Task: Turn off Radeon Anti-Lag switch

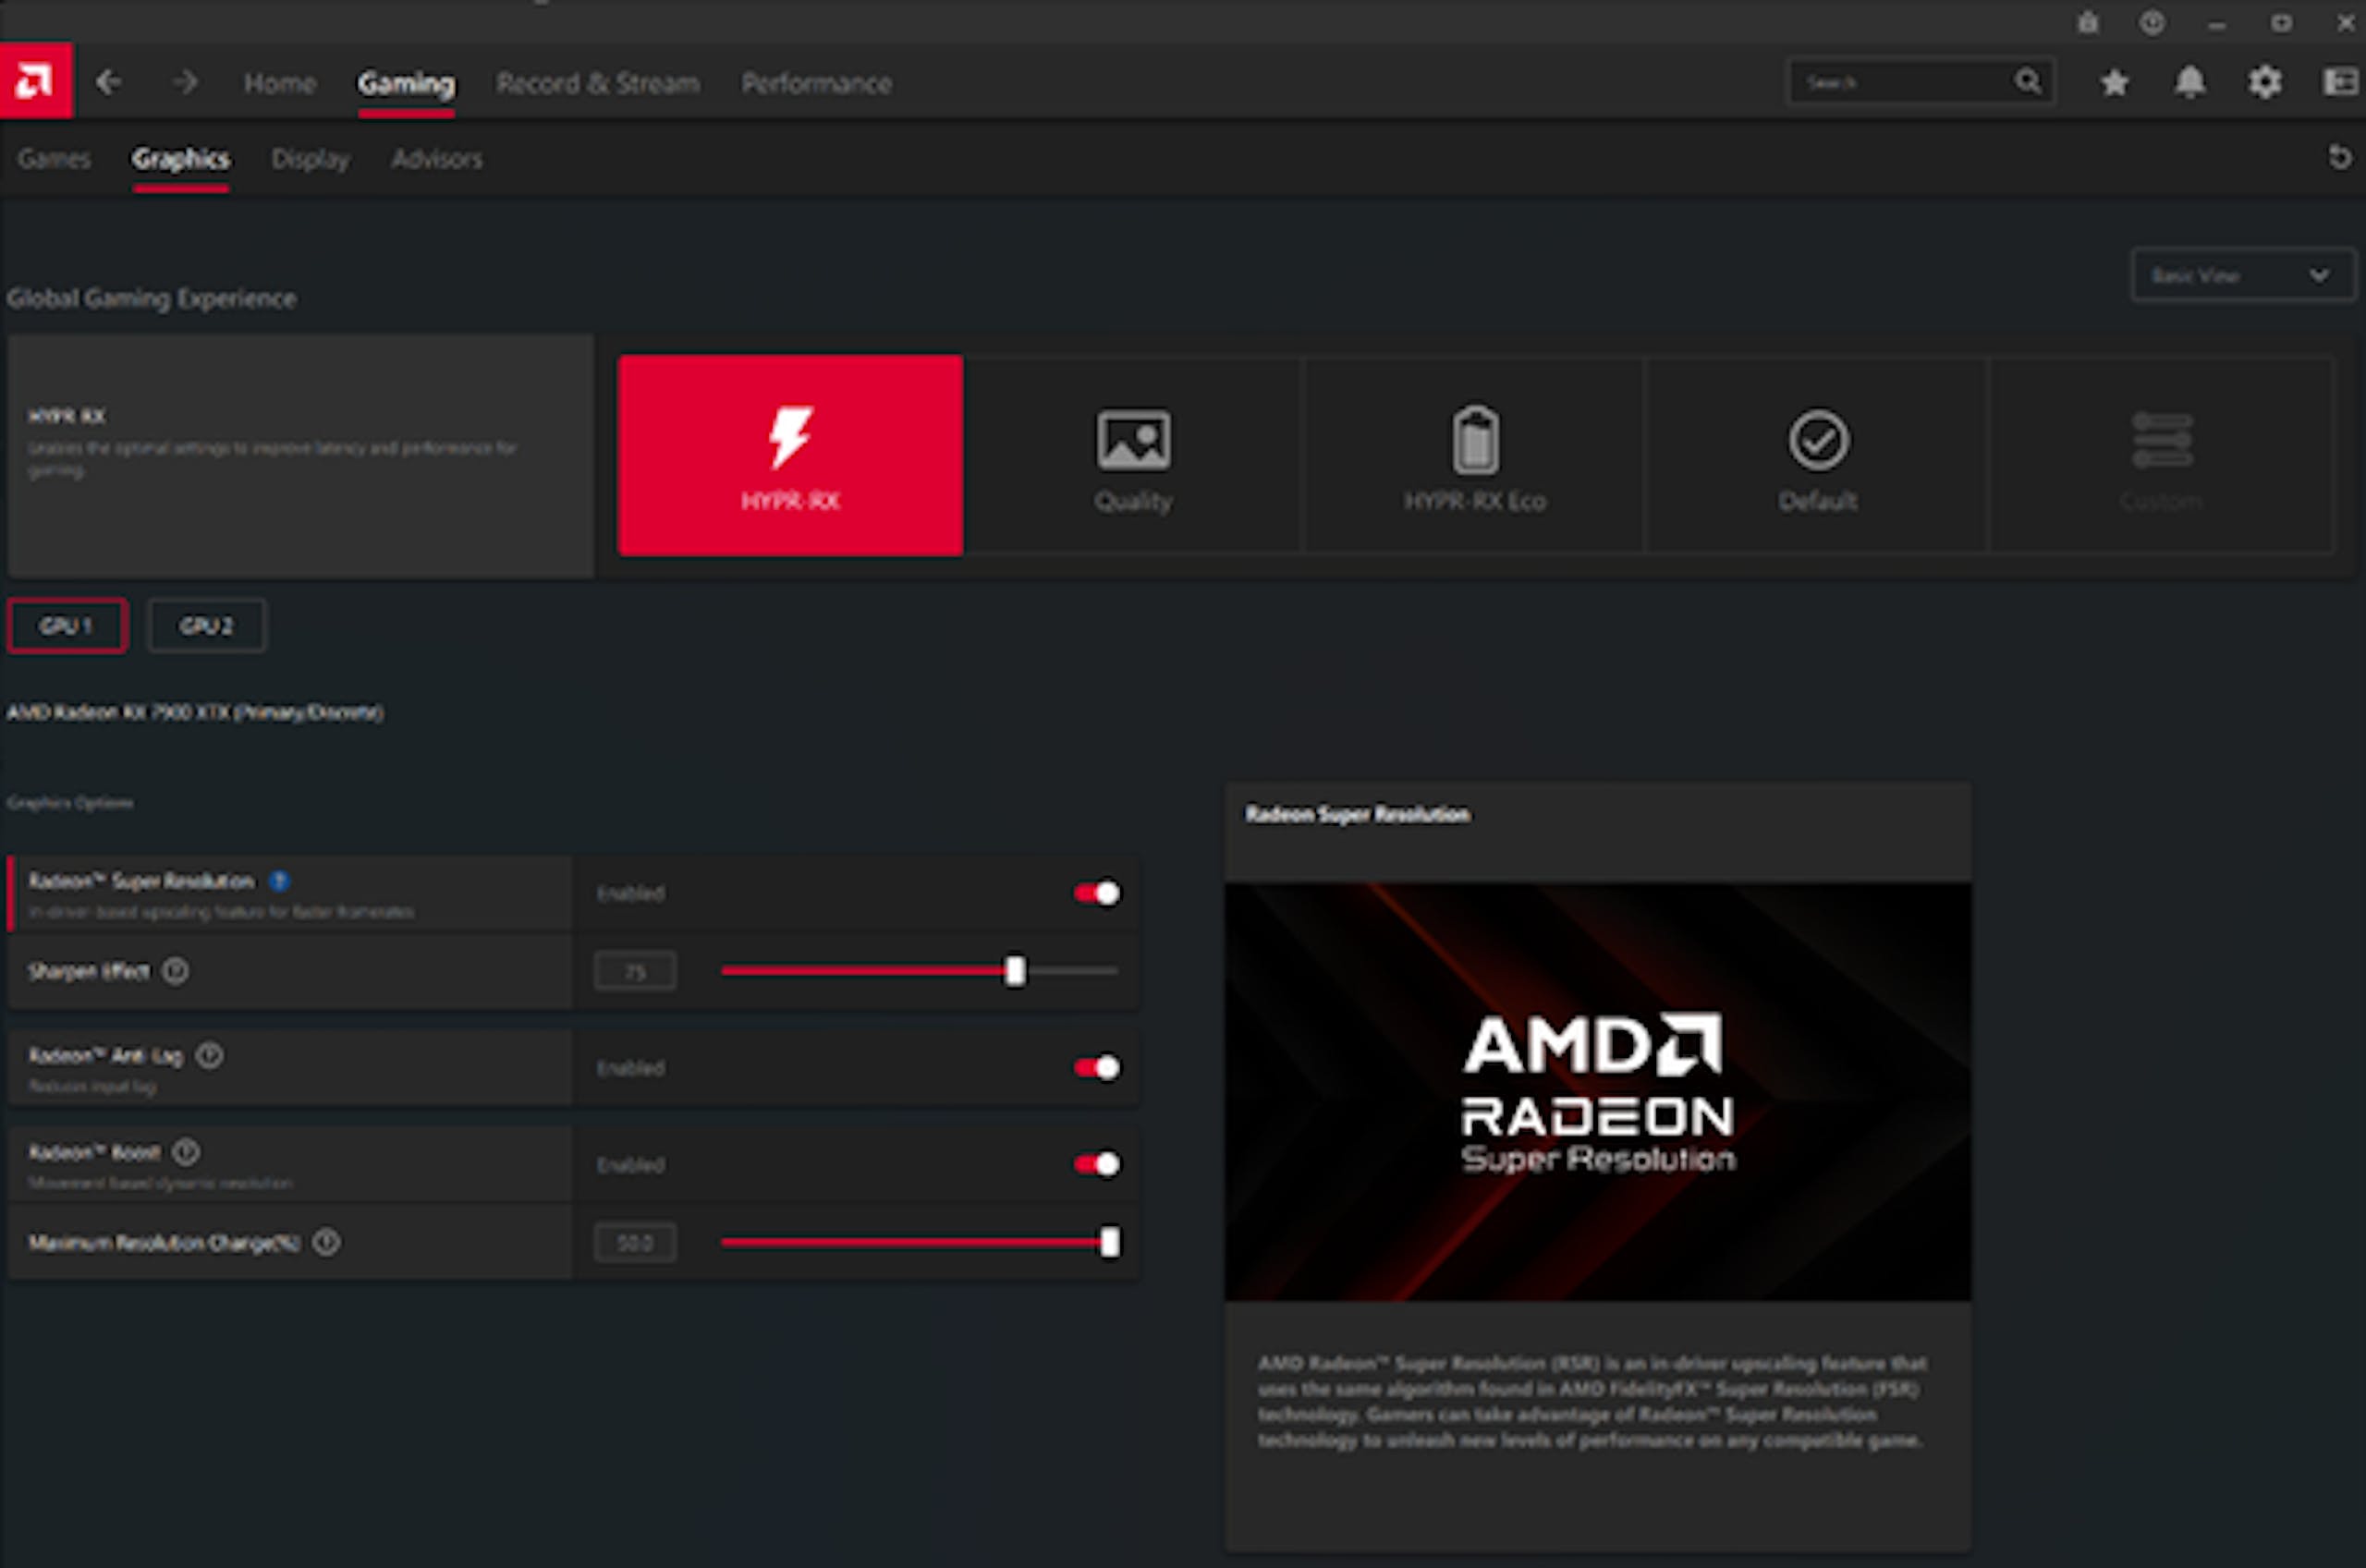Action: coord(1097,1068)
